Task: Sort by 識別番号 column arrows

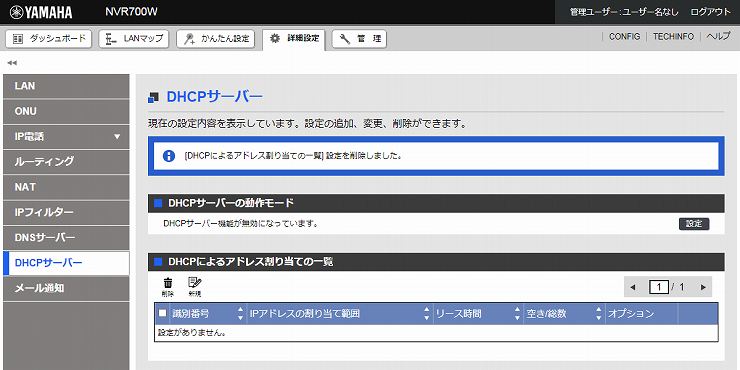Action: tap(240, 313)
